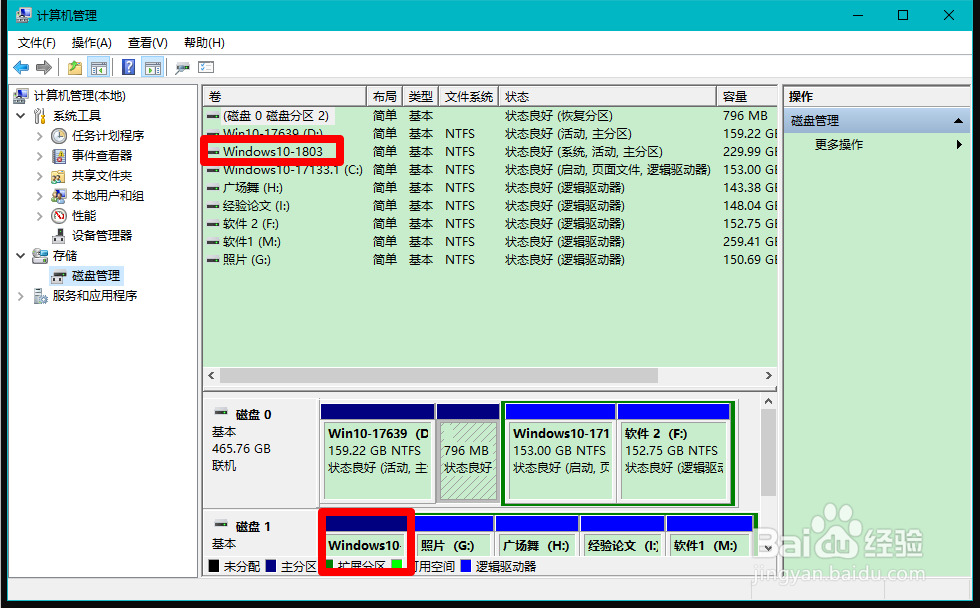Open the blue Help question-mark icon
The width and height of the screenshot is (980, 608).
pyautogui.click(x=129, y=67)
